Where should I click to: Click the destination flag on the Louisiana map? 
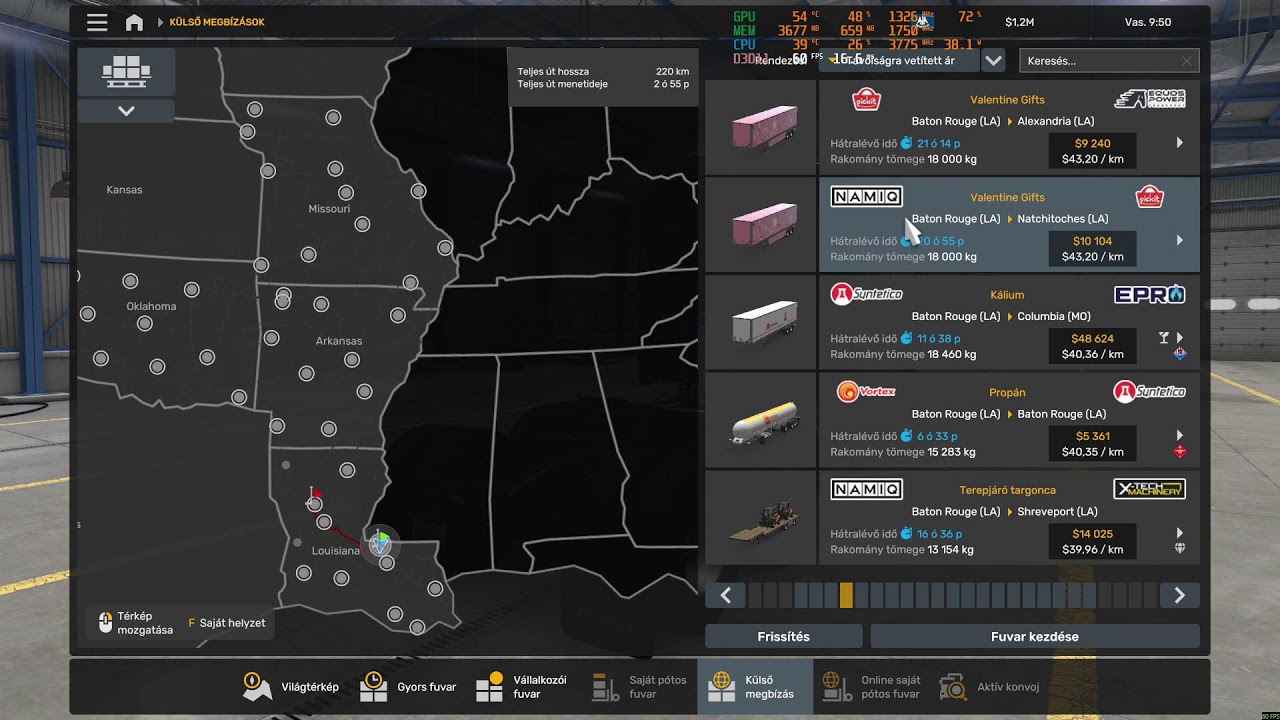[x=315, y=493]
